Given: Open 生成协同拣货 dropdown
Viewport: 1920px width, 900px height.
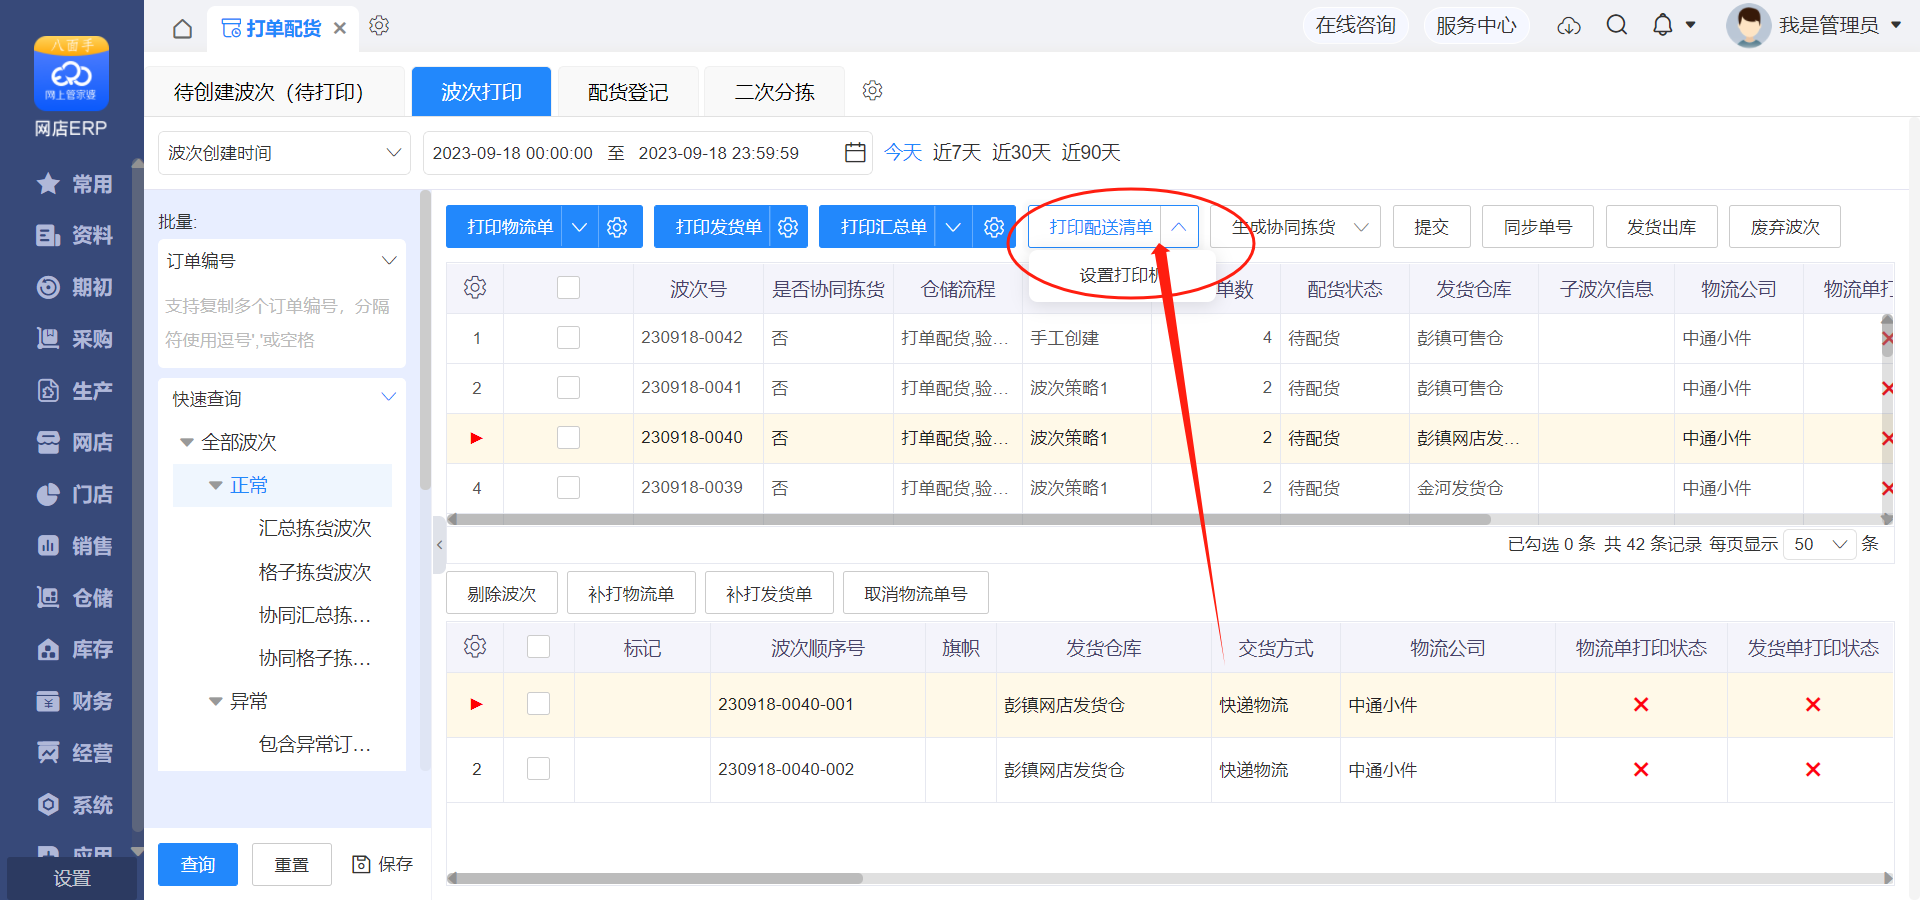Looking at the screenshot, I should point(1295,227).
